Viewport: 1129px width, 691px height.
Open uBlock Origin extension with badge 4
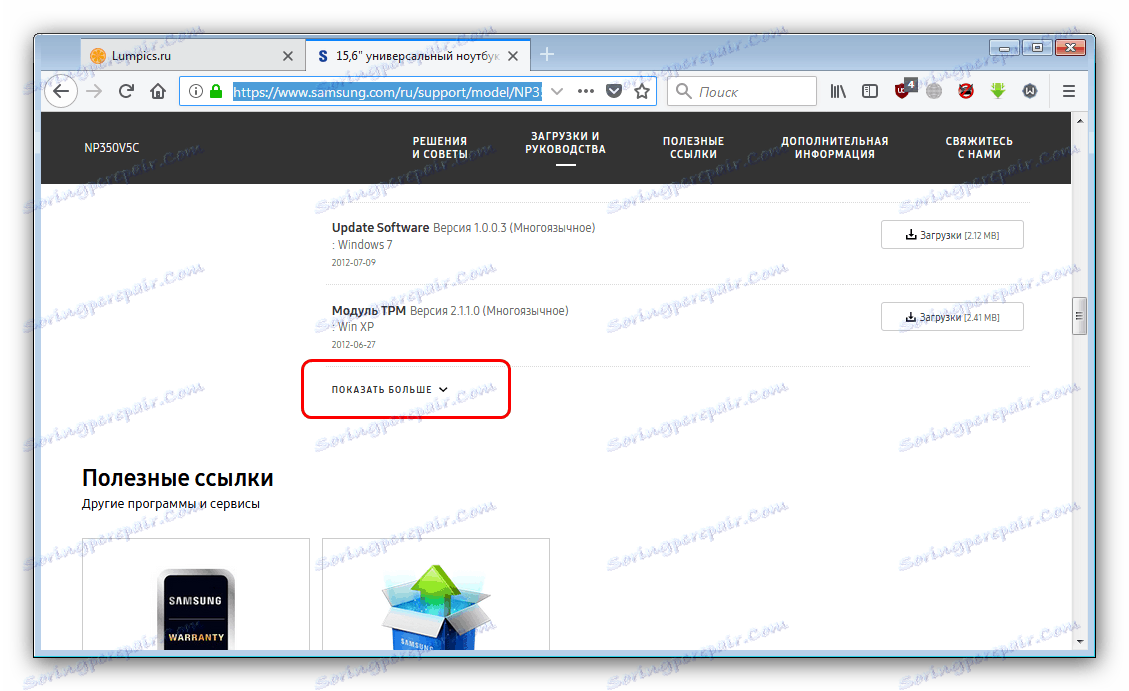(903, 90)
